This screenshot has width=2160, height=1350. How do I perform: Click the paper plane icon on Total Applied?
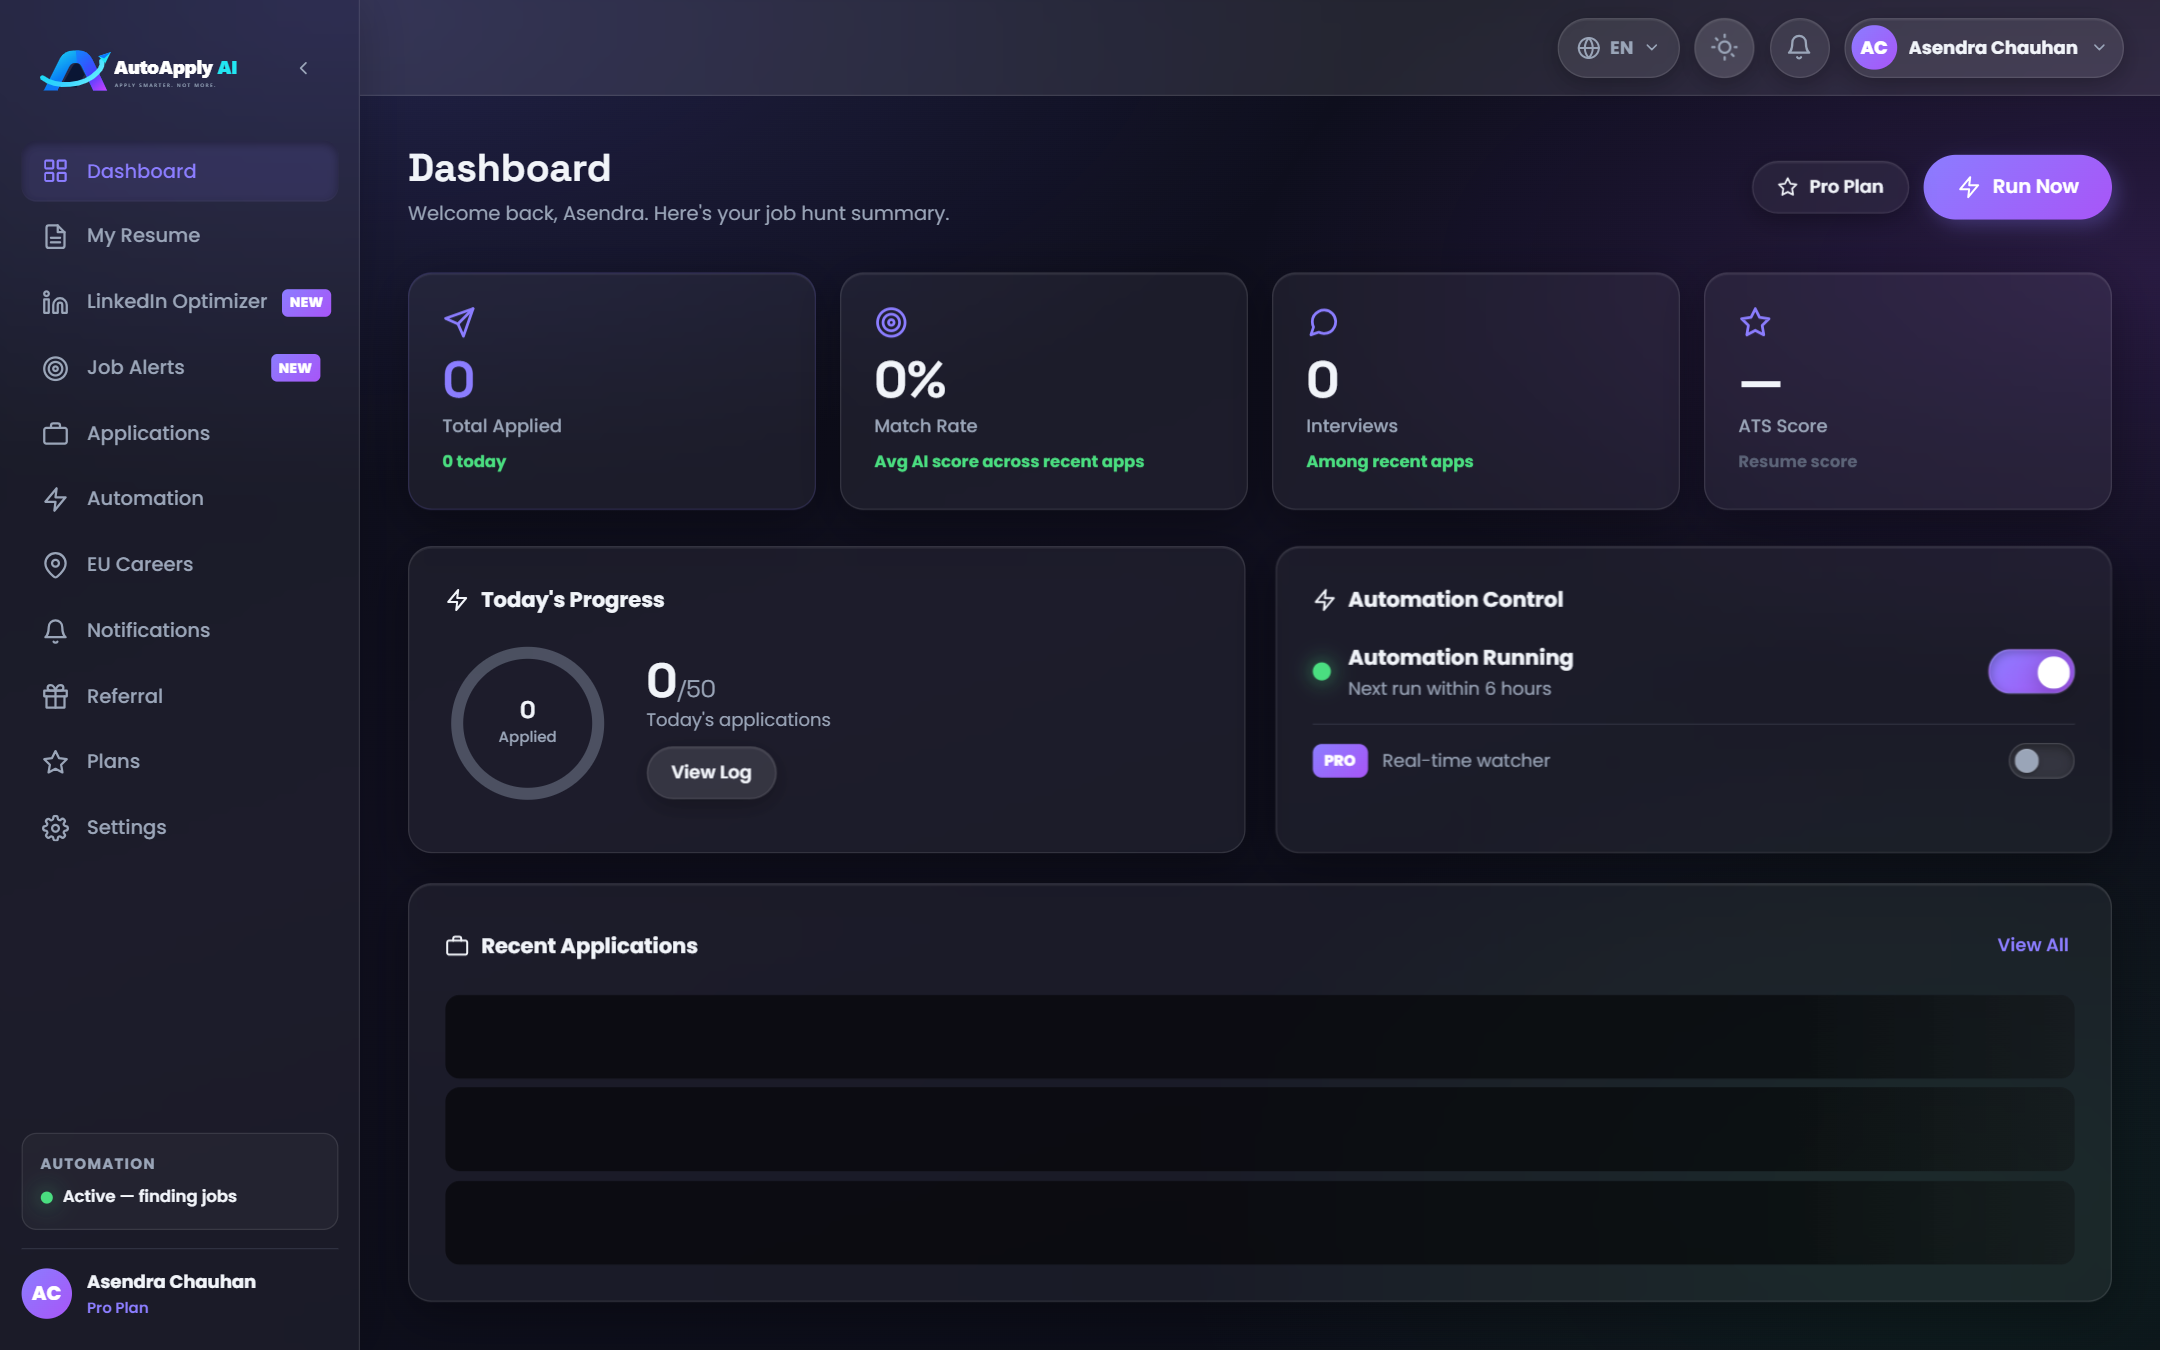[x=459, y=322]
